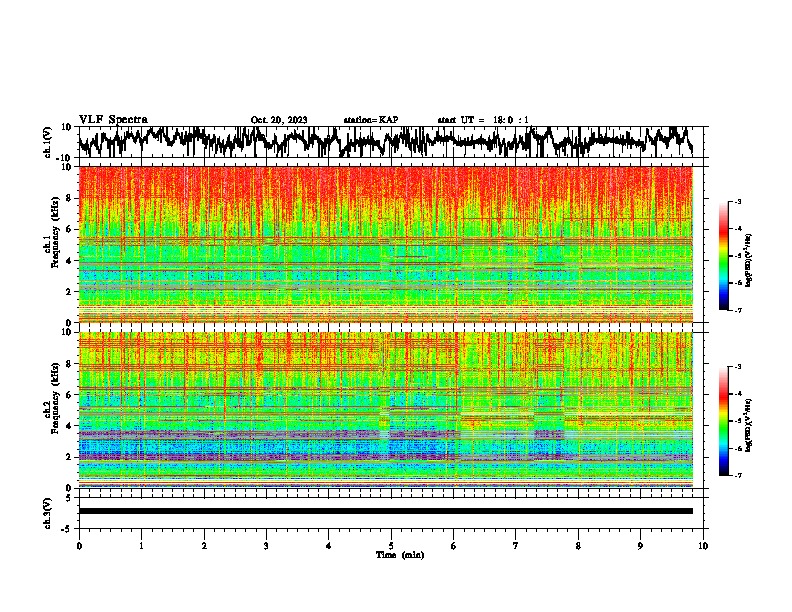792x612 pixels.
Task: Click the "6" kHz tick on ch.2 frequency axis
Action: 70,394
